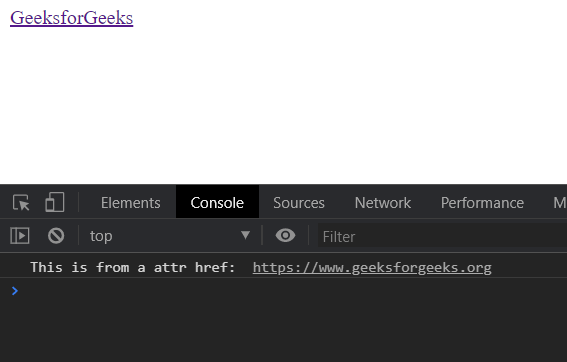Activate the inspect element picker icon
The height and width of the screenshot is (362, 567).
pos(21,203)
